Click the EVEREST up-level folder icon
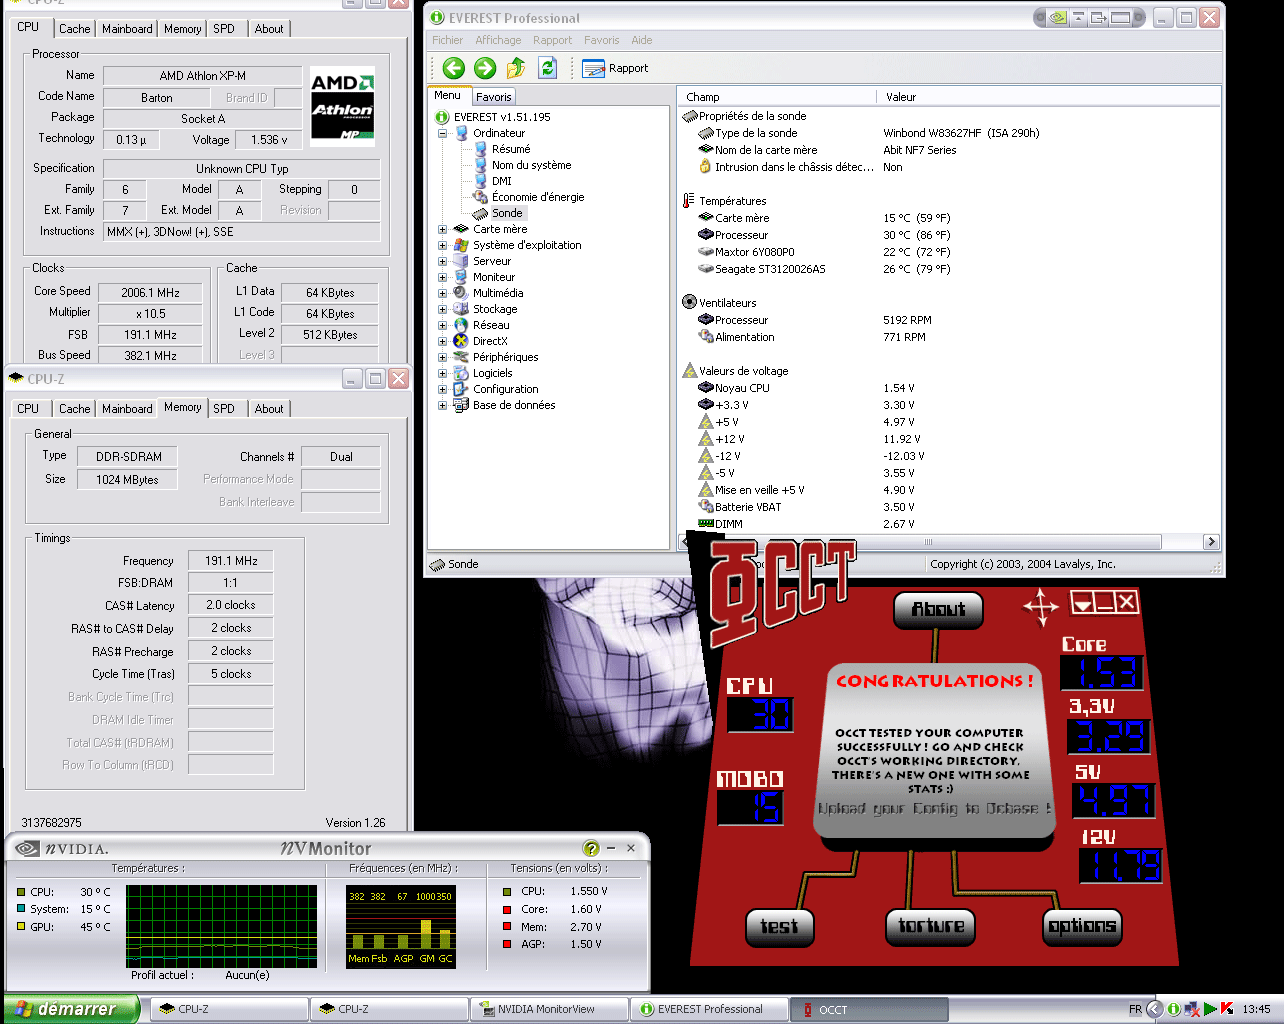Screen dimensions: 1284x1024 pyautogui.click(x=516, y=68)
